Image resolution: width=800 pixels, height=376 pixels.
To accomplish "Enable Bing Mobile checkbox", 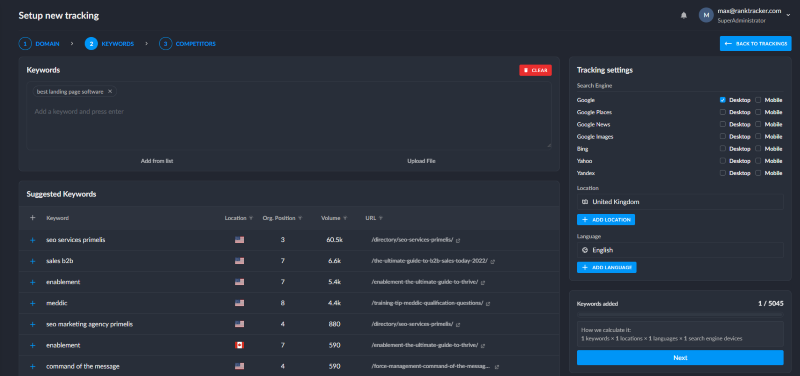I will click(x=758, y=148).
